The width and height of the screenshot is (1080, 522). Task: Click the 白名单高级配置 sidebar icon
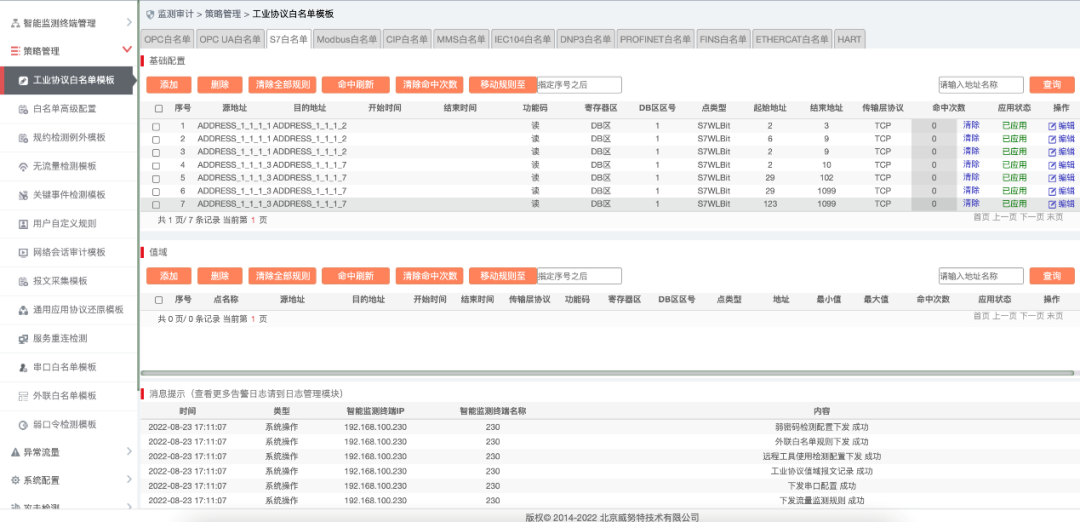click(x=23, y=109)
